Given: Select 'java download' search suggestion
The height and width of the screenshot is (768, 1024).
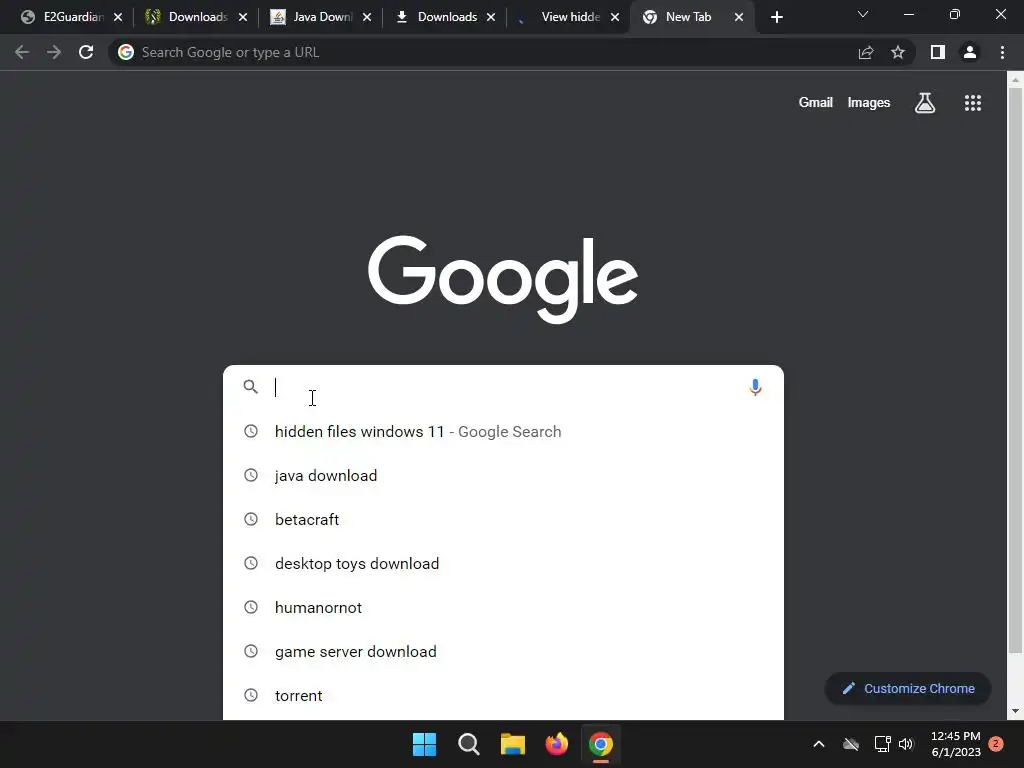Looking at the screenshot, I should [x=503, y=475].
